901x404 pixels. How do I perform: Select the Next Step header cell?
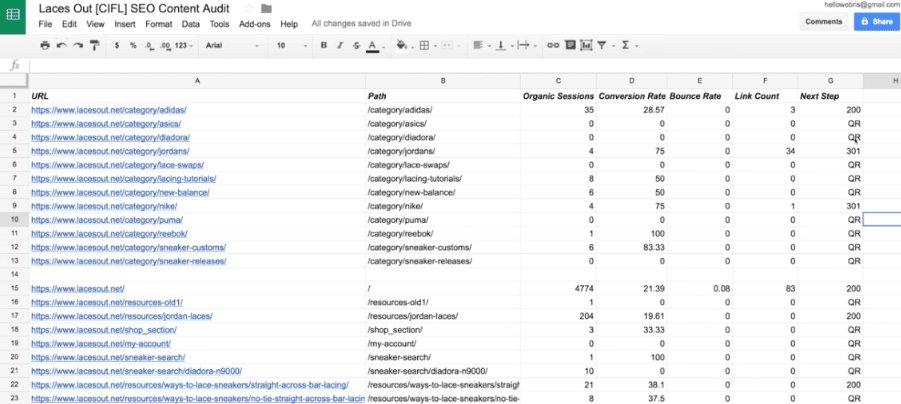click(830, 96)
